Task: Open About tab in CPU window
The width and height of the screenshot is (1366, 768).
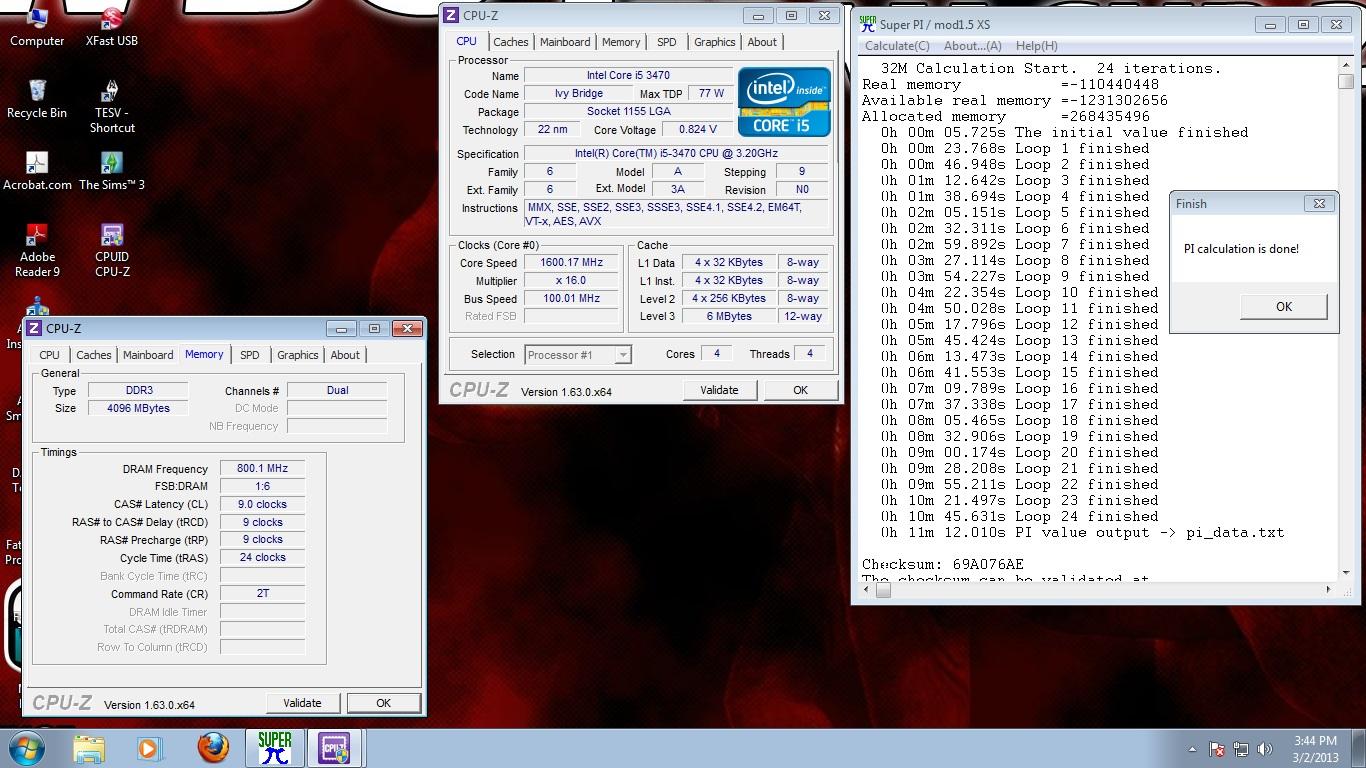Action: 762,42
